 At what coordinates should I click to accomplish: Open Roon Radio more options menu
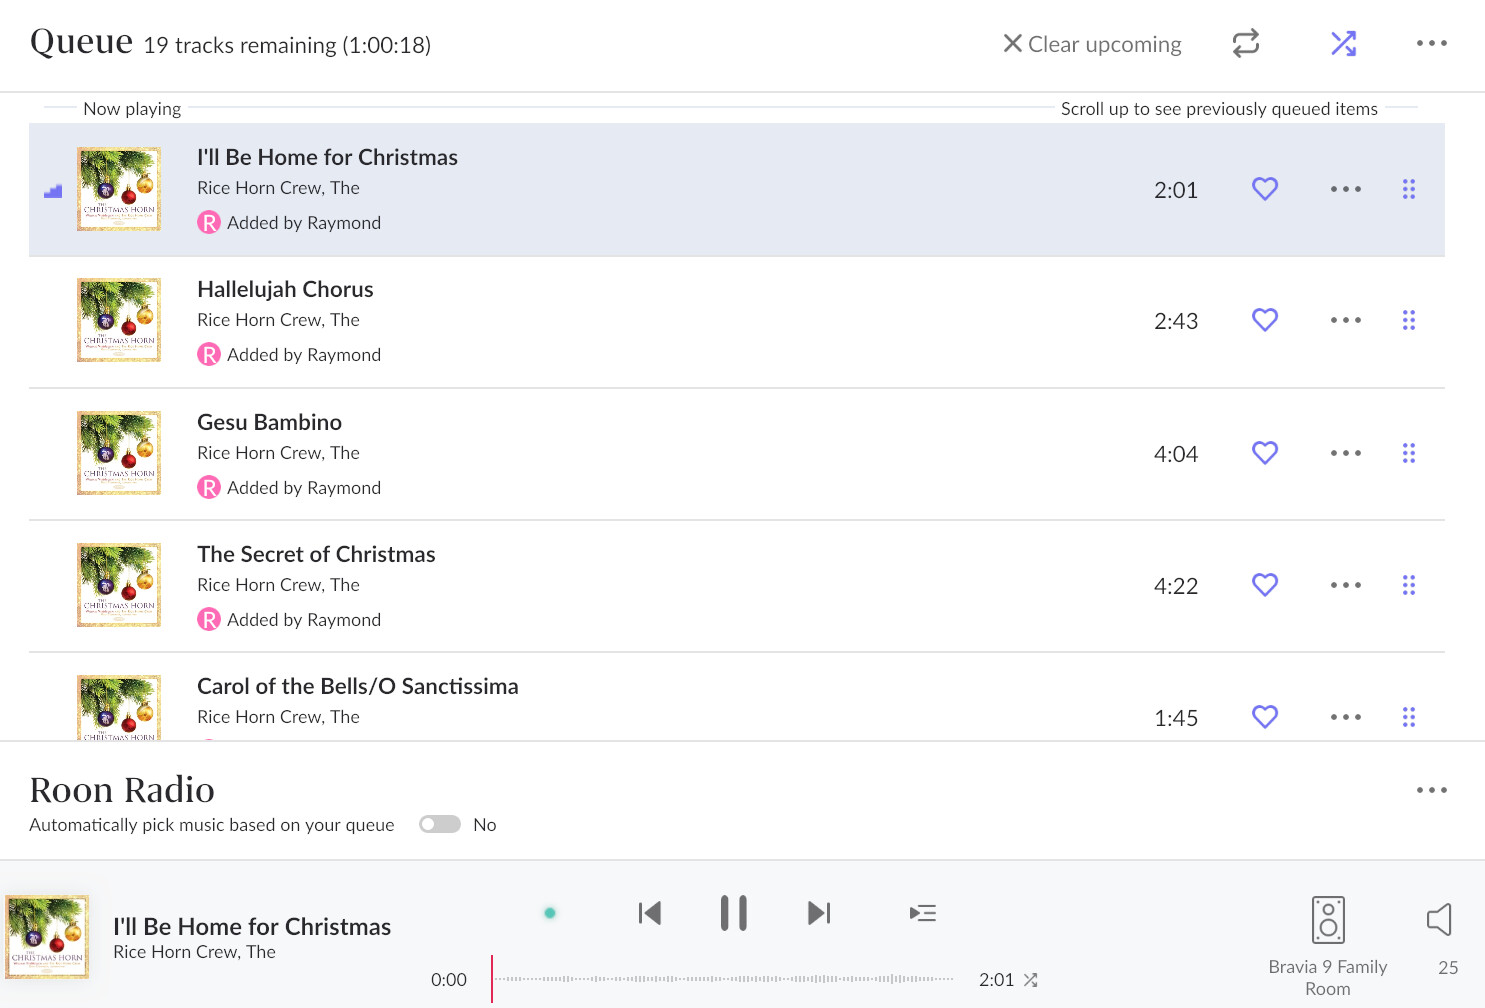click(x=1431, y=790)
